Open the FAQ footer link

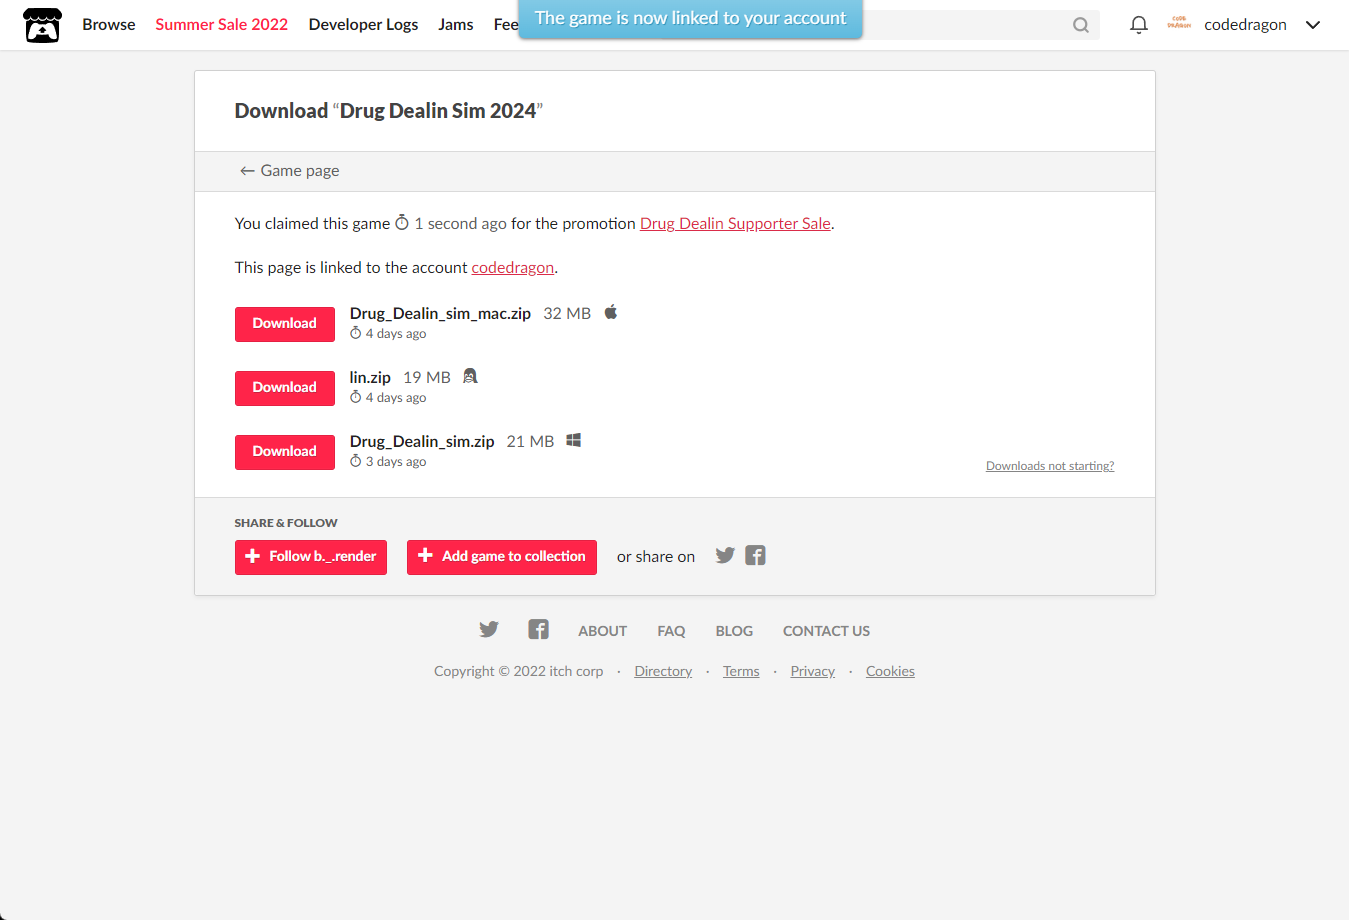click(671, 631)
